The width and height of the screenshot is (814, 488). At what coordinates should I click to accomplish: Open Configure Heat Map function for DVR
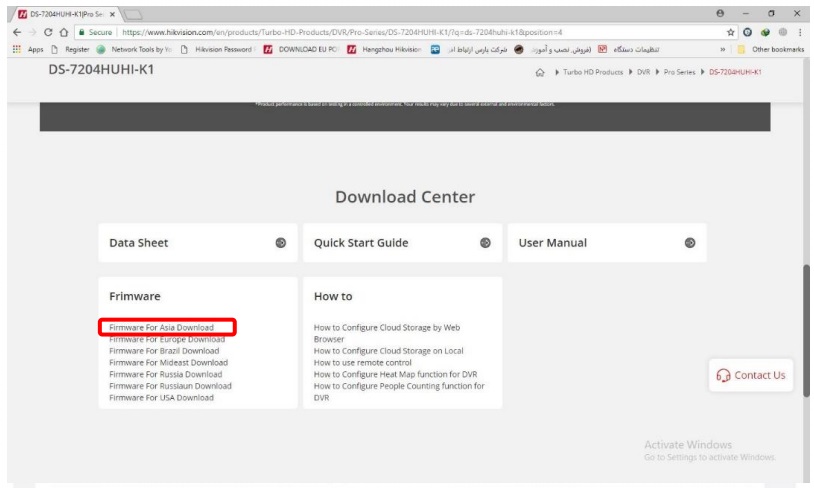395,374
